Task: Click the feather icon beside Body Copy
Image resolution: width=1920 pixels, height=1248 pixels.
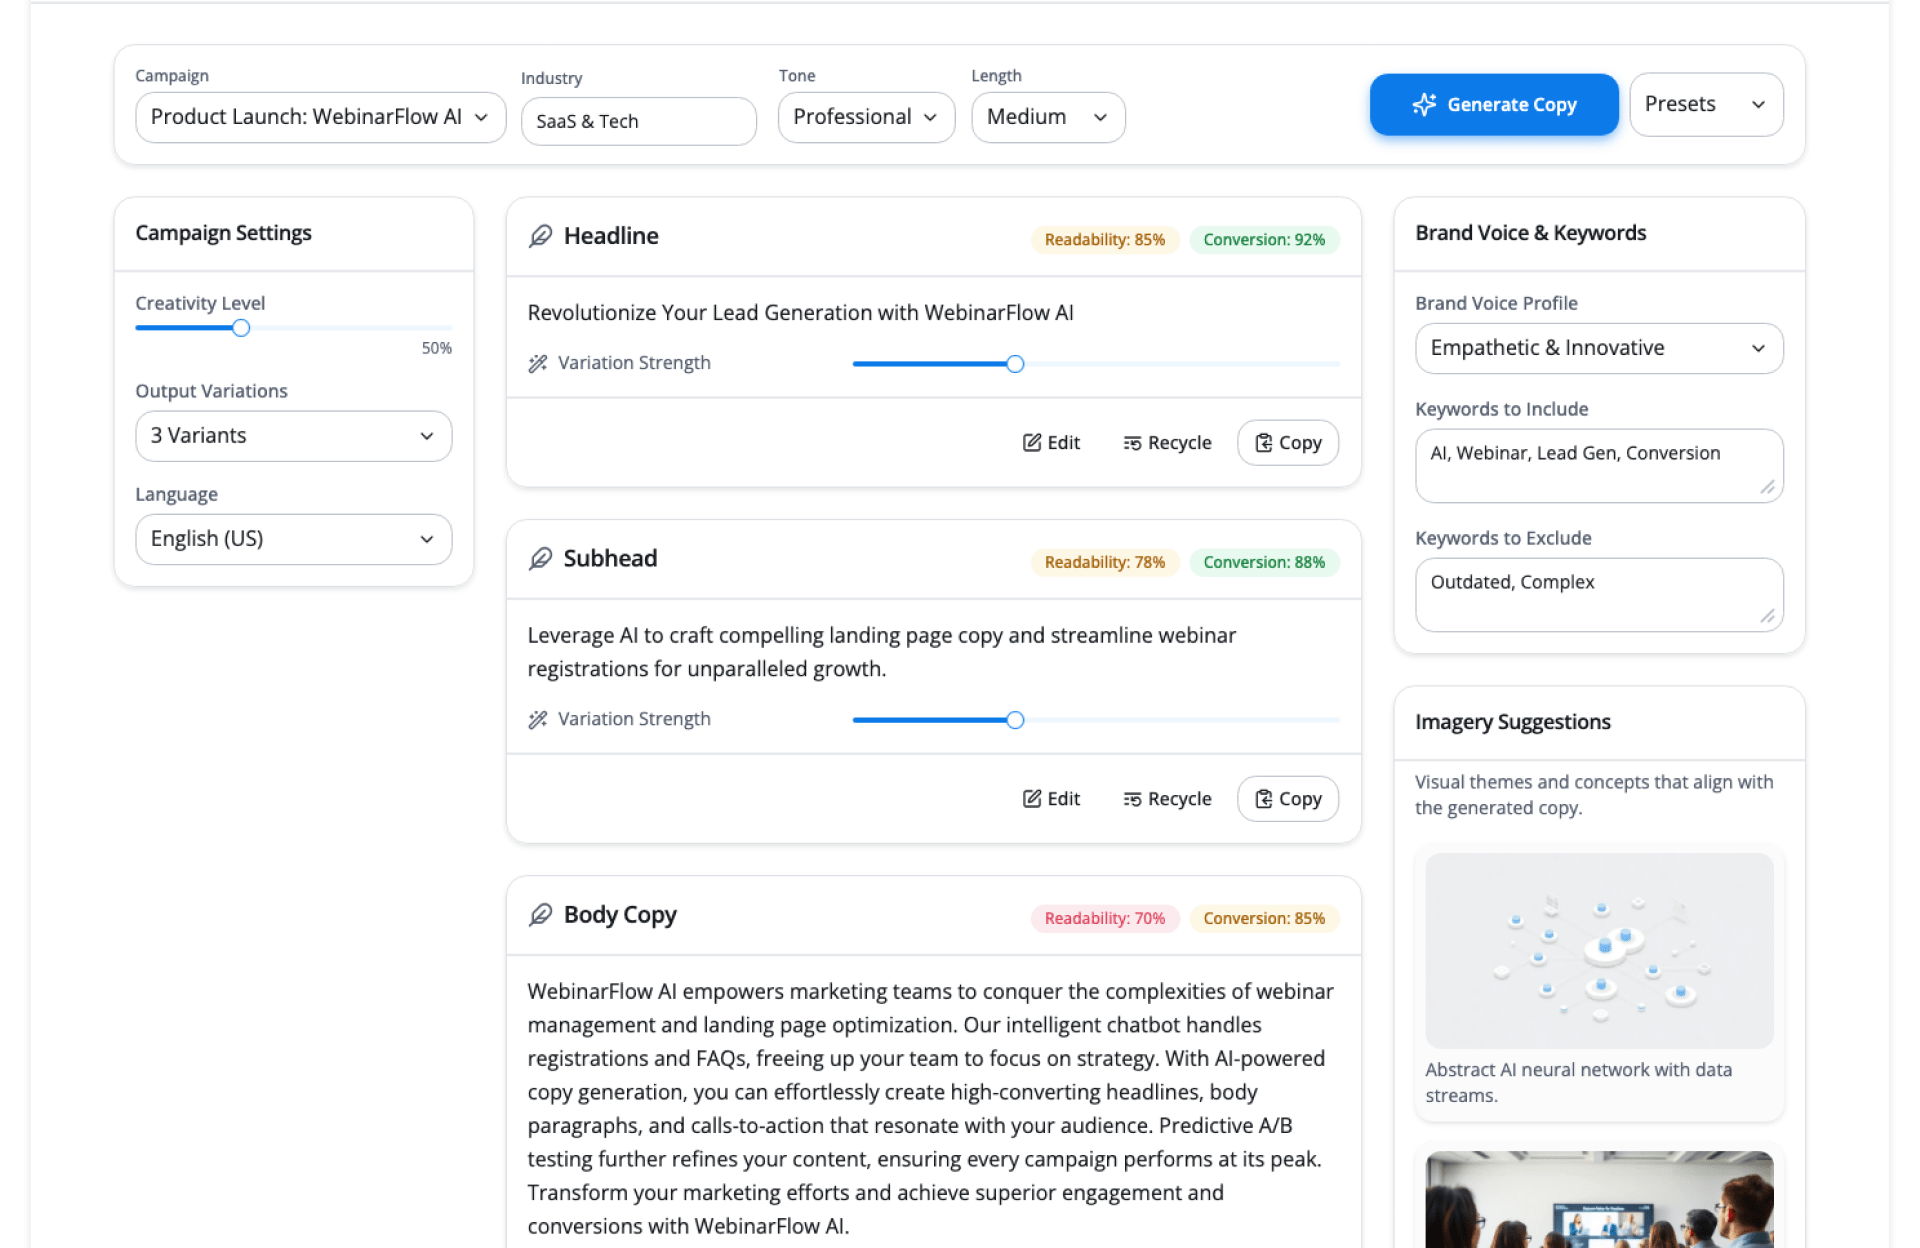Action: 540,914
